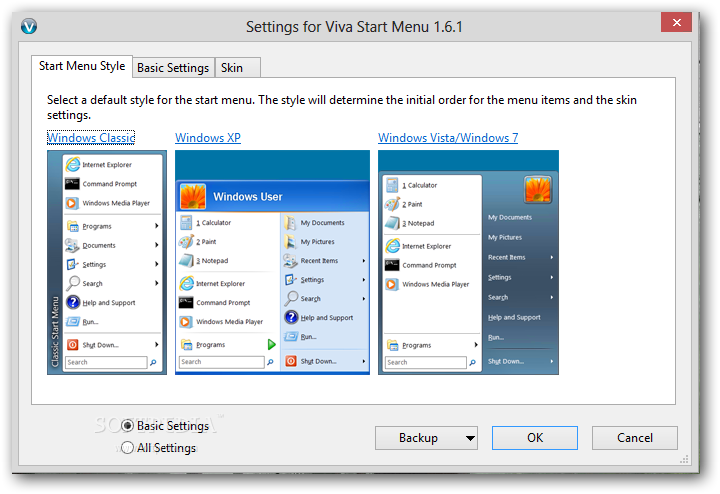Click the Viva Start Menu title bar icon

29,26
